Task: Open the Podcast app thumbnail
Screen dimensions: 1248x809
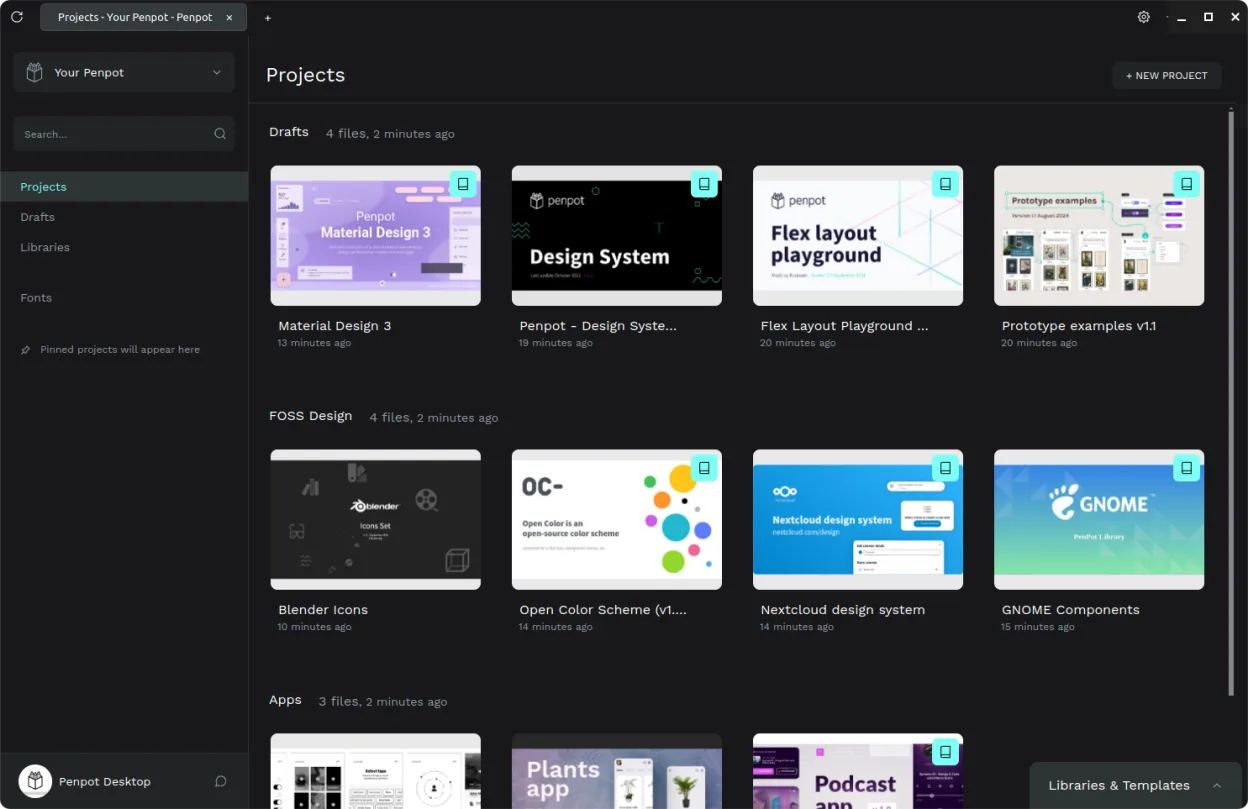Action: pos(858,771)
